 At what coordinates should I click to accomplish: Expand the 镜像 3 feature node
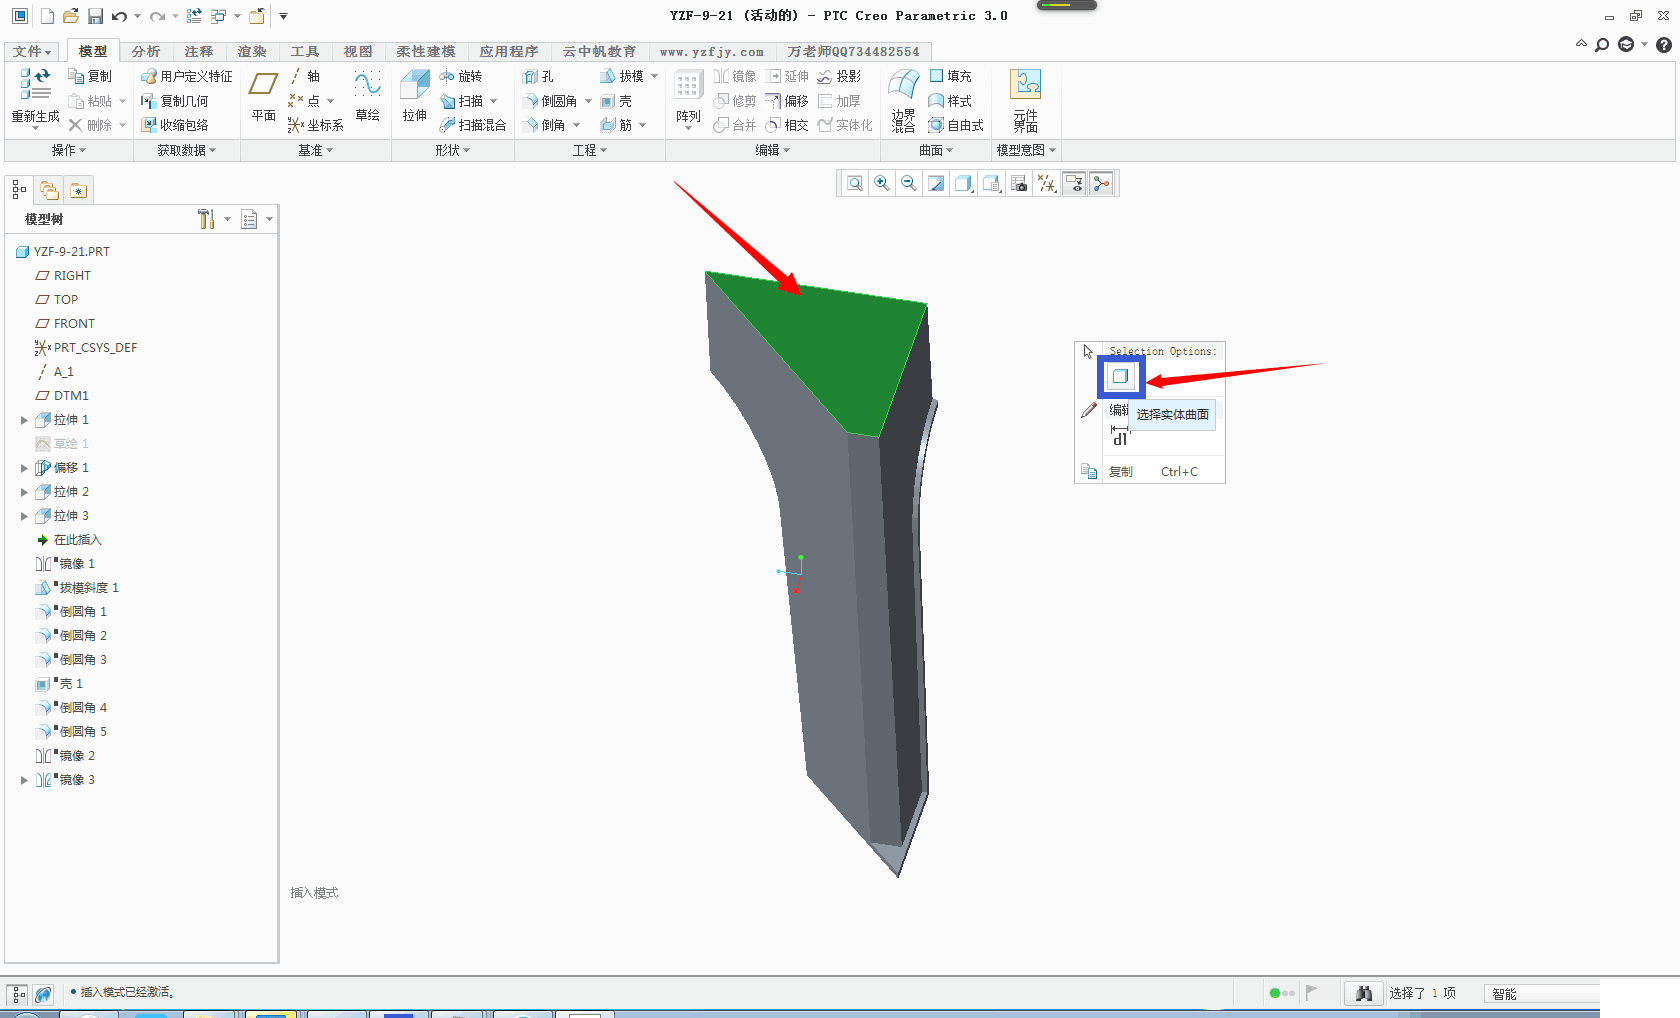tap(24, 780)
